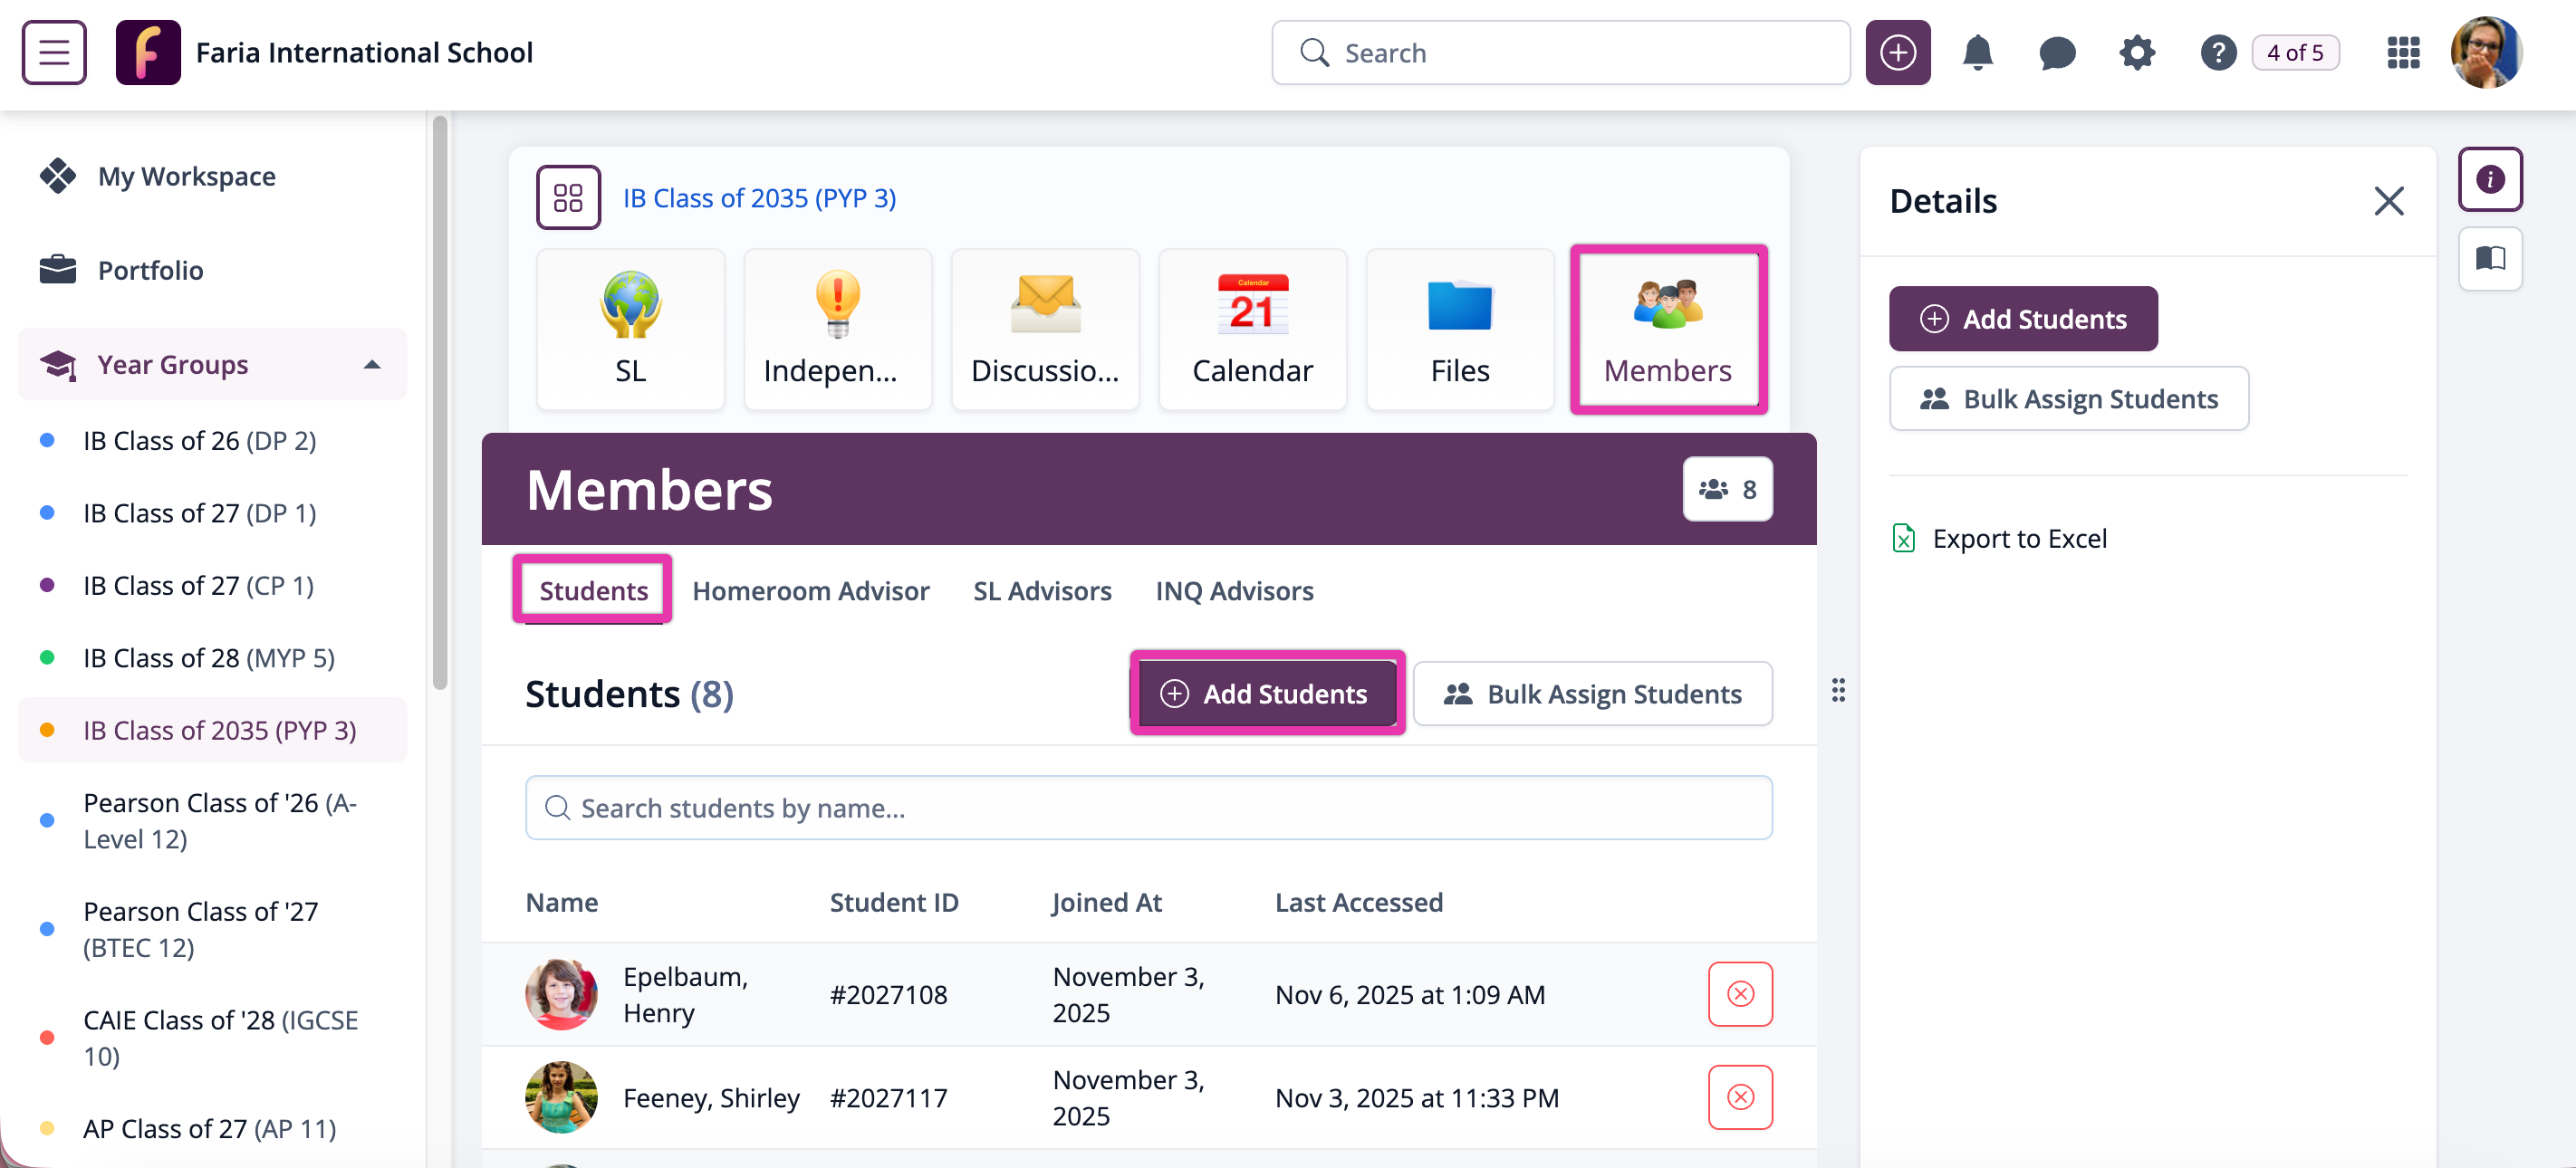Click student ID #2027117
2576x1168 pixels.
coord(888,1097)
